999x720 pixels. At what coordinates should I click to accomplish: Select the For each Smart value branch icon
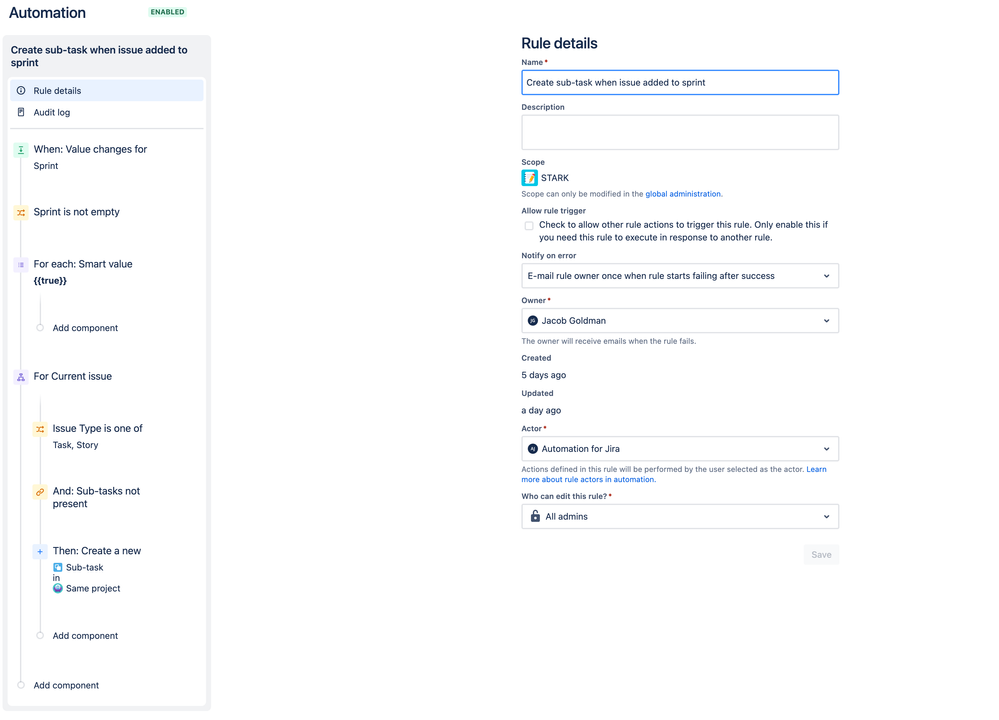(x=21, y=264)
